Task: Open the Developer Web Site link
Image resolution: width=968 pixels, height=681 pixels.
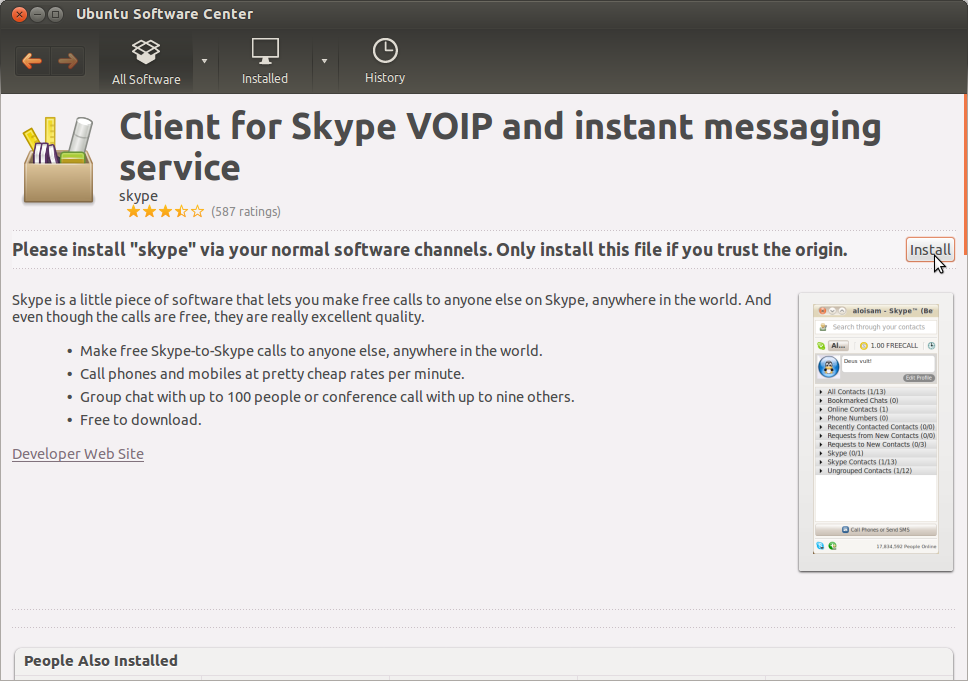Action: click(78, 454)
